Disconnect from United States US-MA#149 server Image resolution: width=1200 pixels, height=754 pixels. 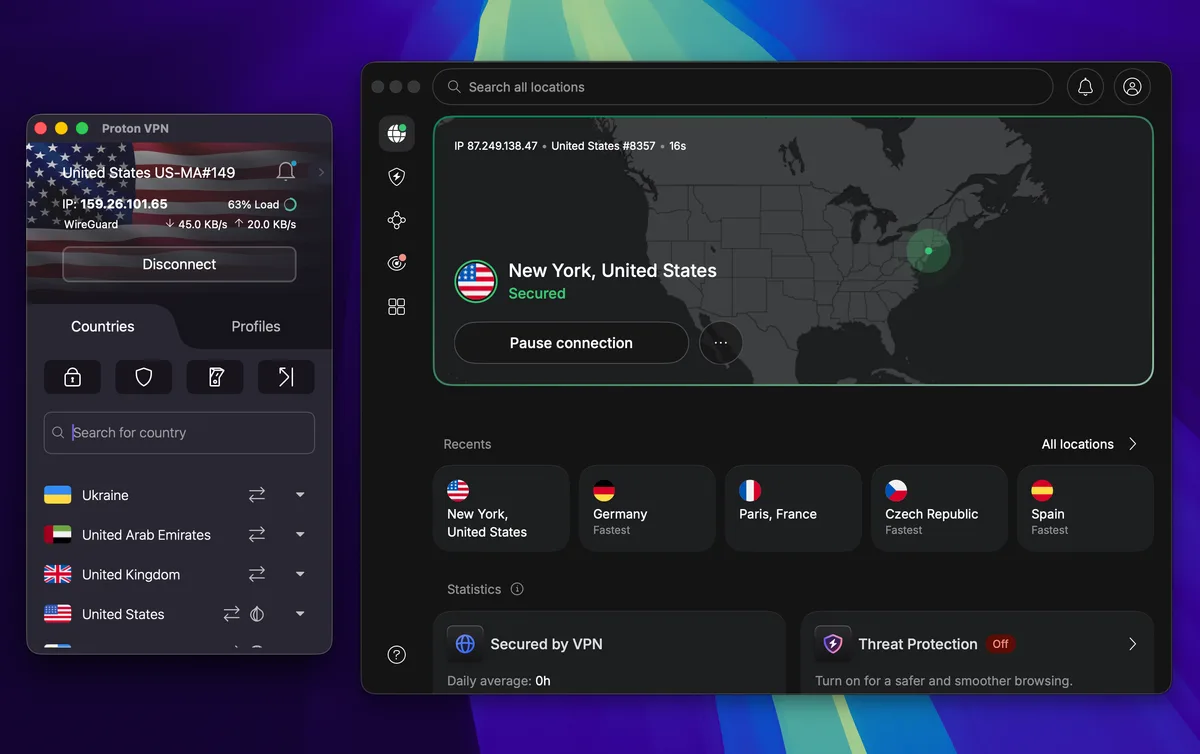point(179,264)
